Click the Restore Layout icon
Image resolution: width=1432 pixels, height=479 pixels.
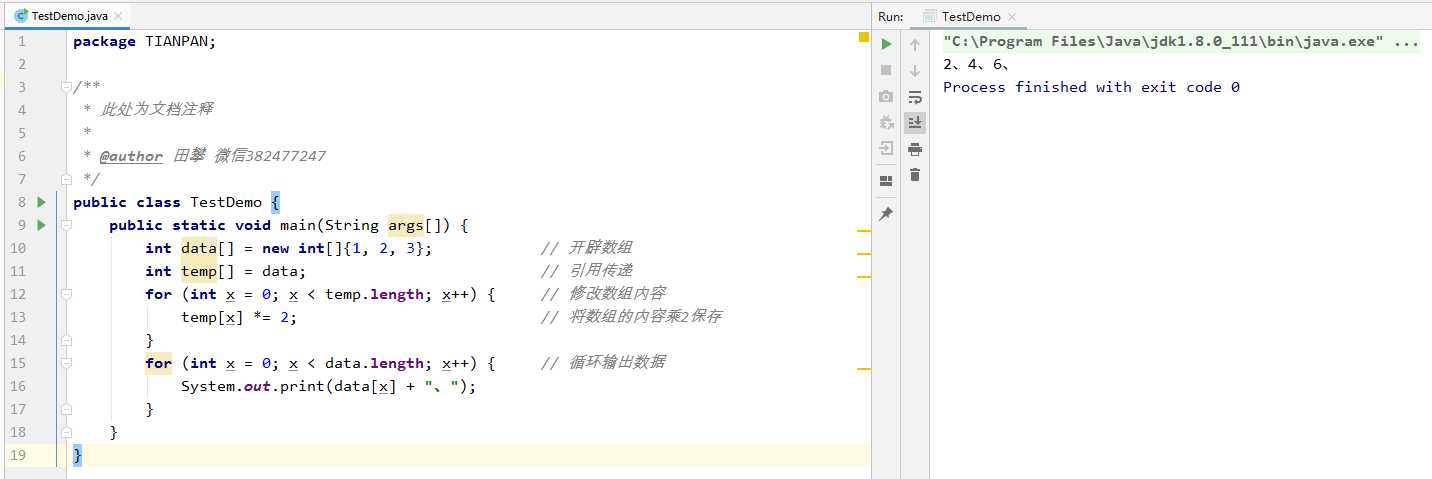point(886,181)
